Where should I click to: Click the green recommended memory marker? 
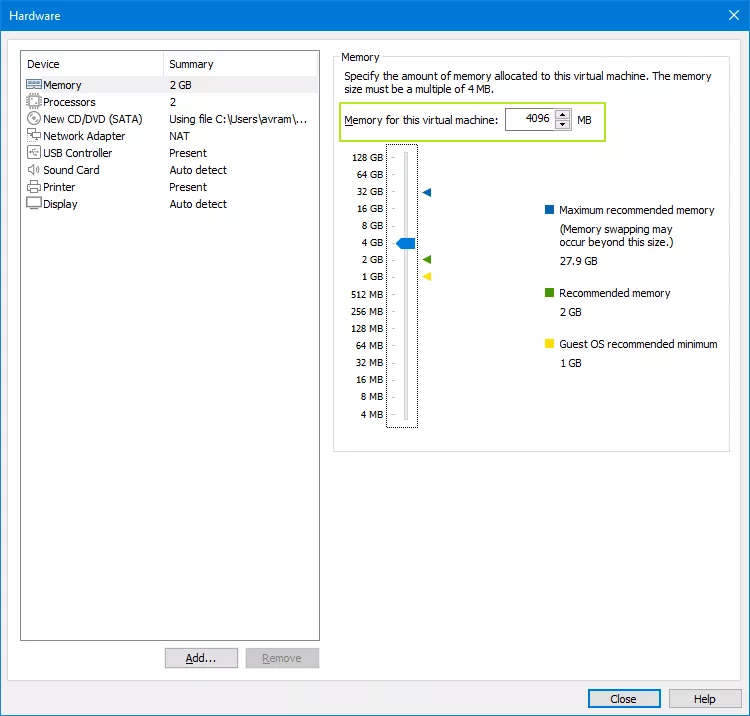pyautogui.click(x=427, y=259)
